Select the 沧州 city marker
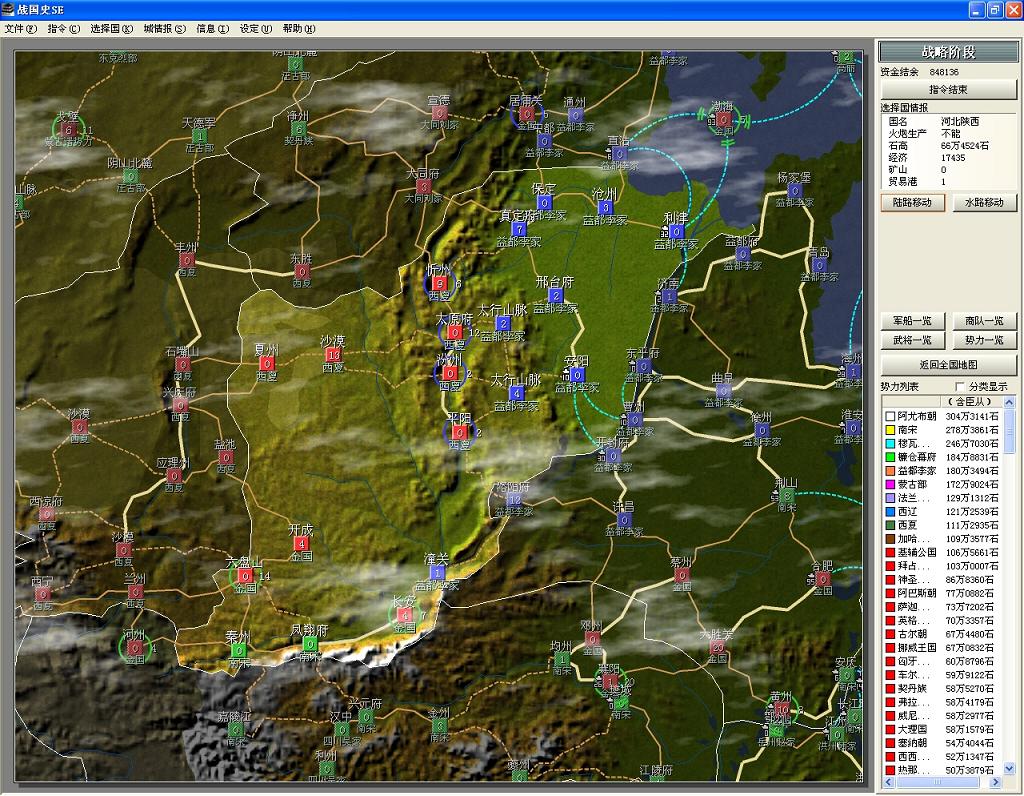 click(x=604, y=208)
